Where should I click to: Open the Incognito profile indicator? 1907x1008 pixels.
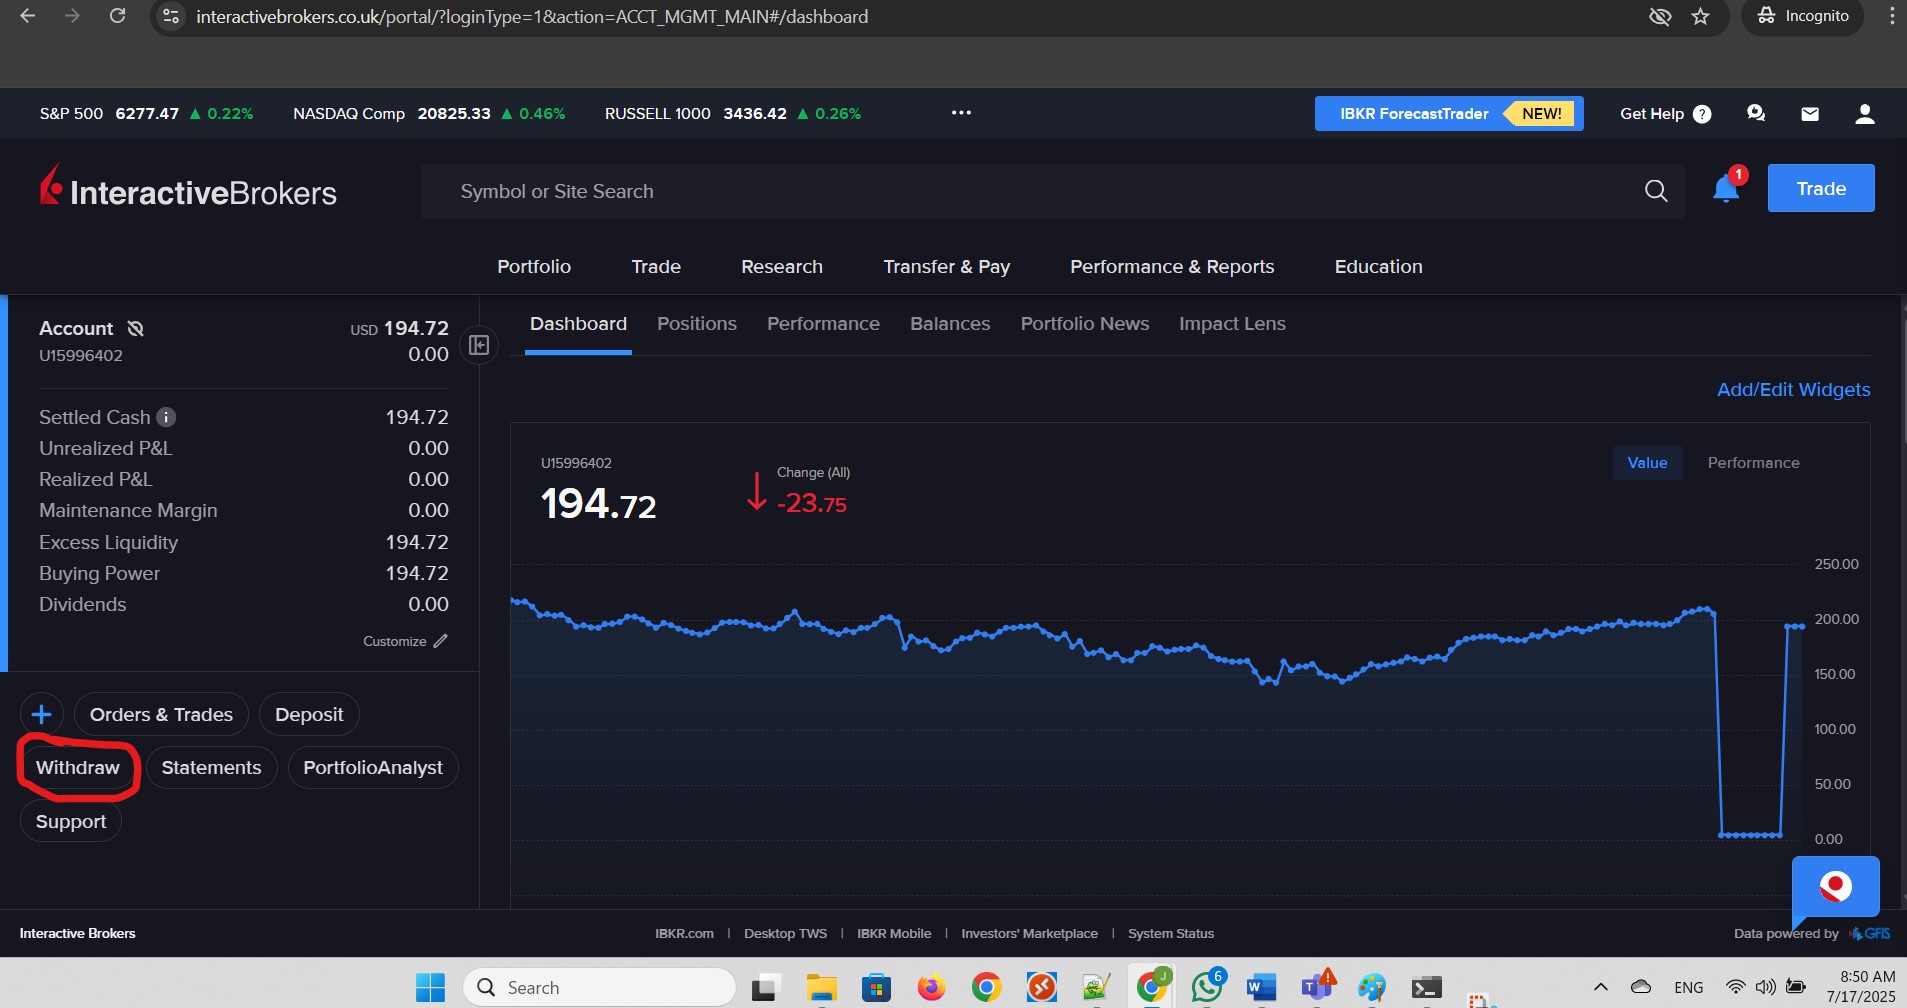(x=1803, y=16)
